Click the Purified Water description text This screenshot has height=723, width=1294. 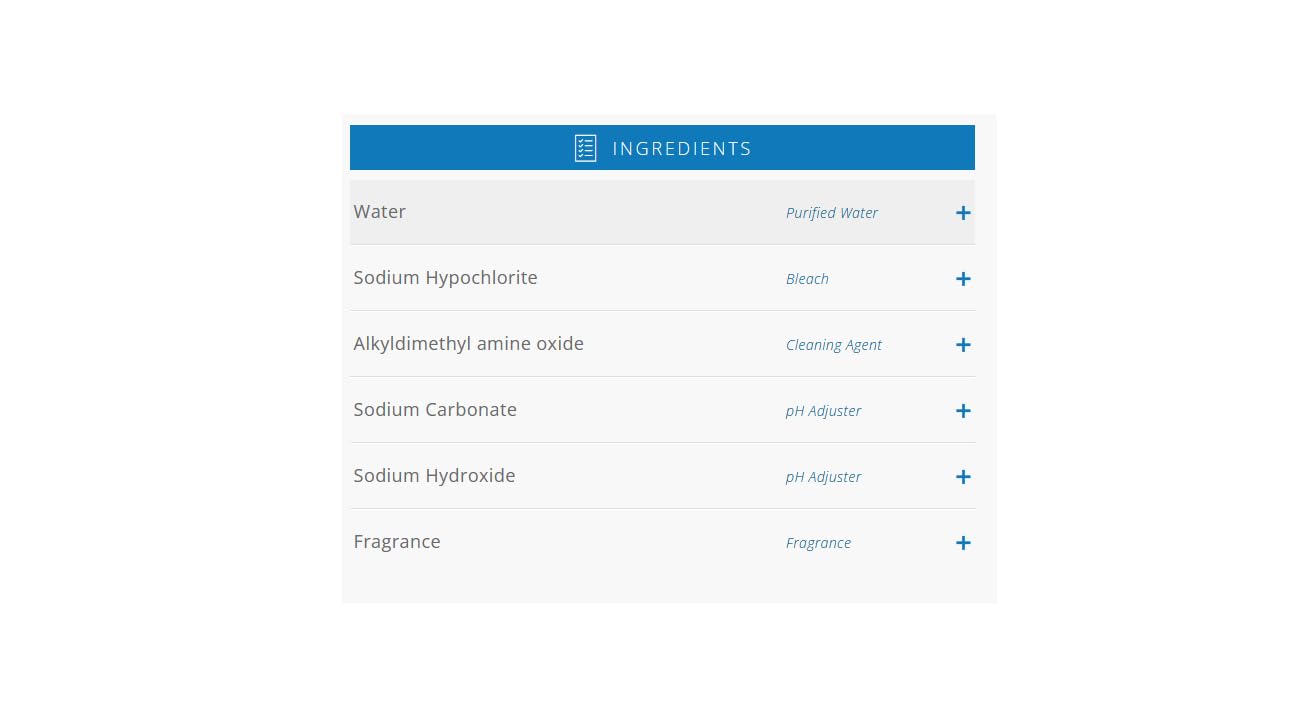pyautogui.click(x=832, y=213)
